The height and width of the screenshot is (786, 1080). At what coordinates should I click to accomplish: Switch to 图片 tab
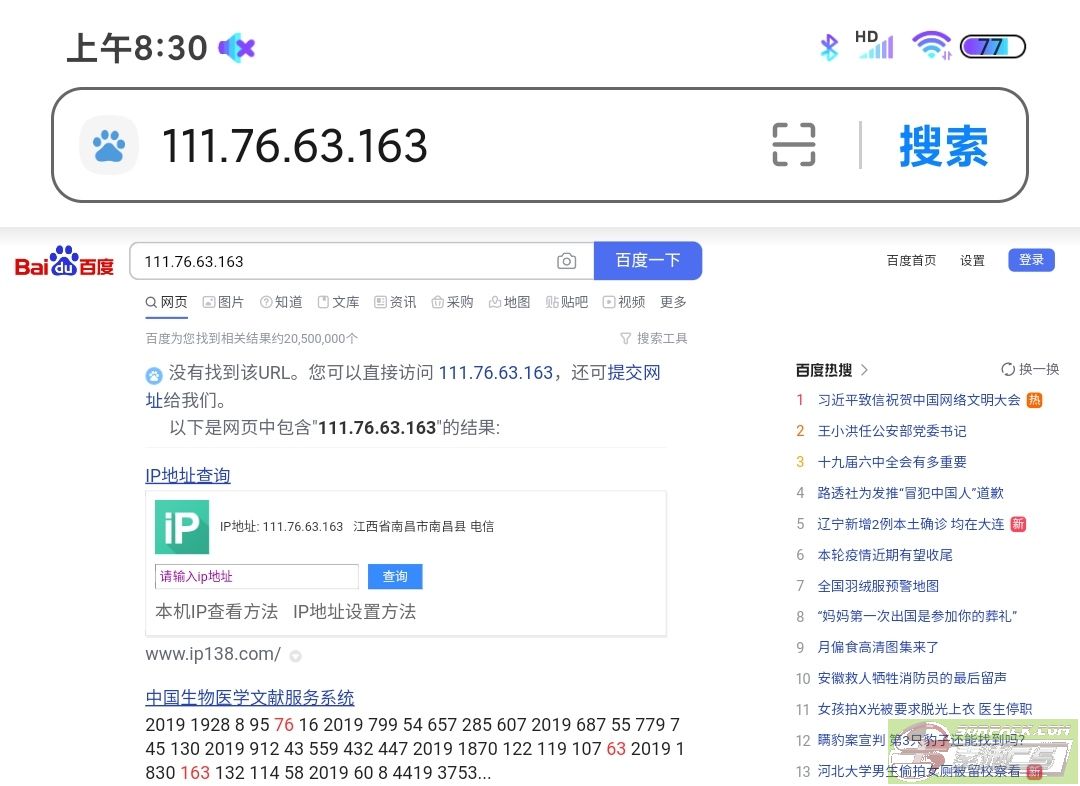[x=223, y=302]
